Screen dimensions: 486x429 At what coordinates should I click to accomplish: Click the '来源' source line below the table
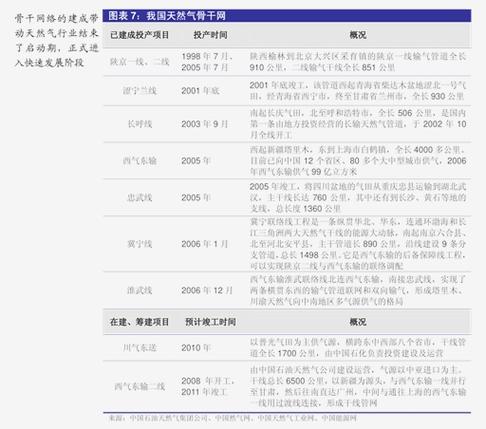[x=233, y=418]
